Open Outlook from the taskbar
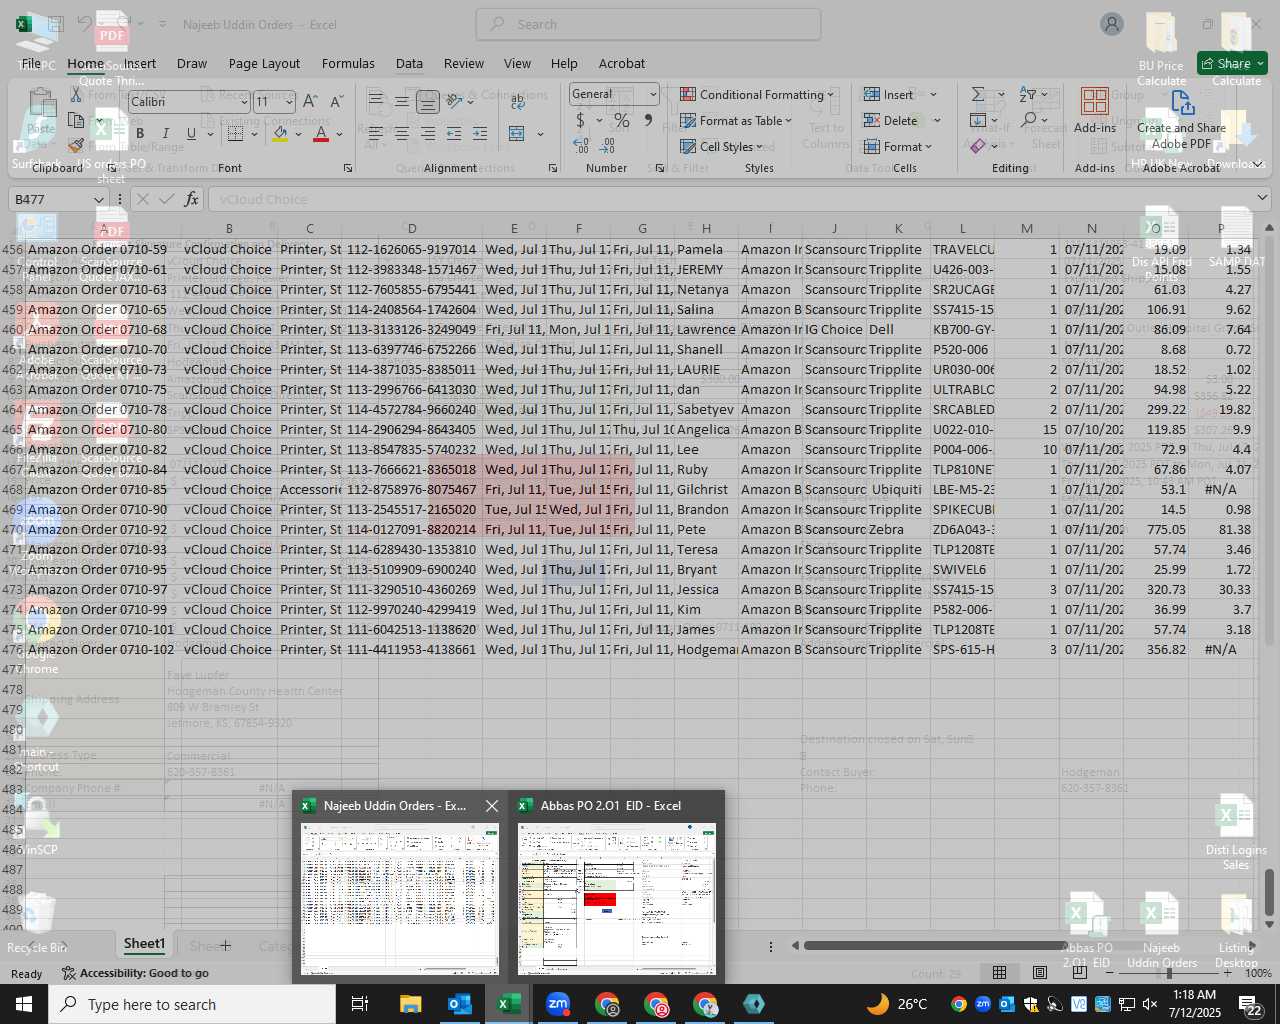Viewport: 1280px width, 1024px height. (x=460, y=1003)
